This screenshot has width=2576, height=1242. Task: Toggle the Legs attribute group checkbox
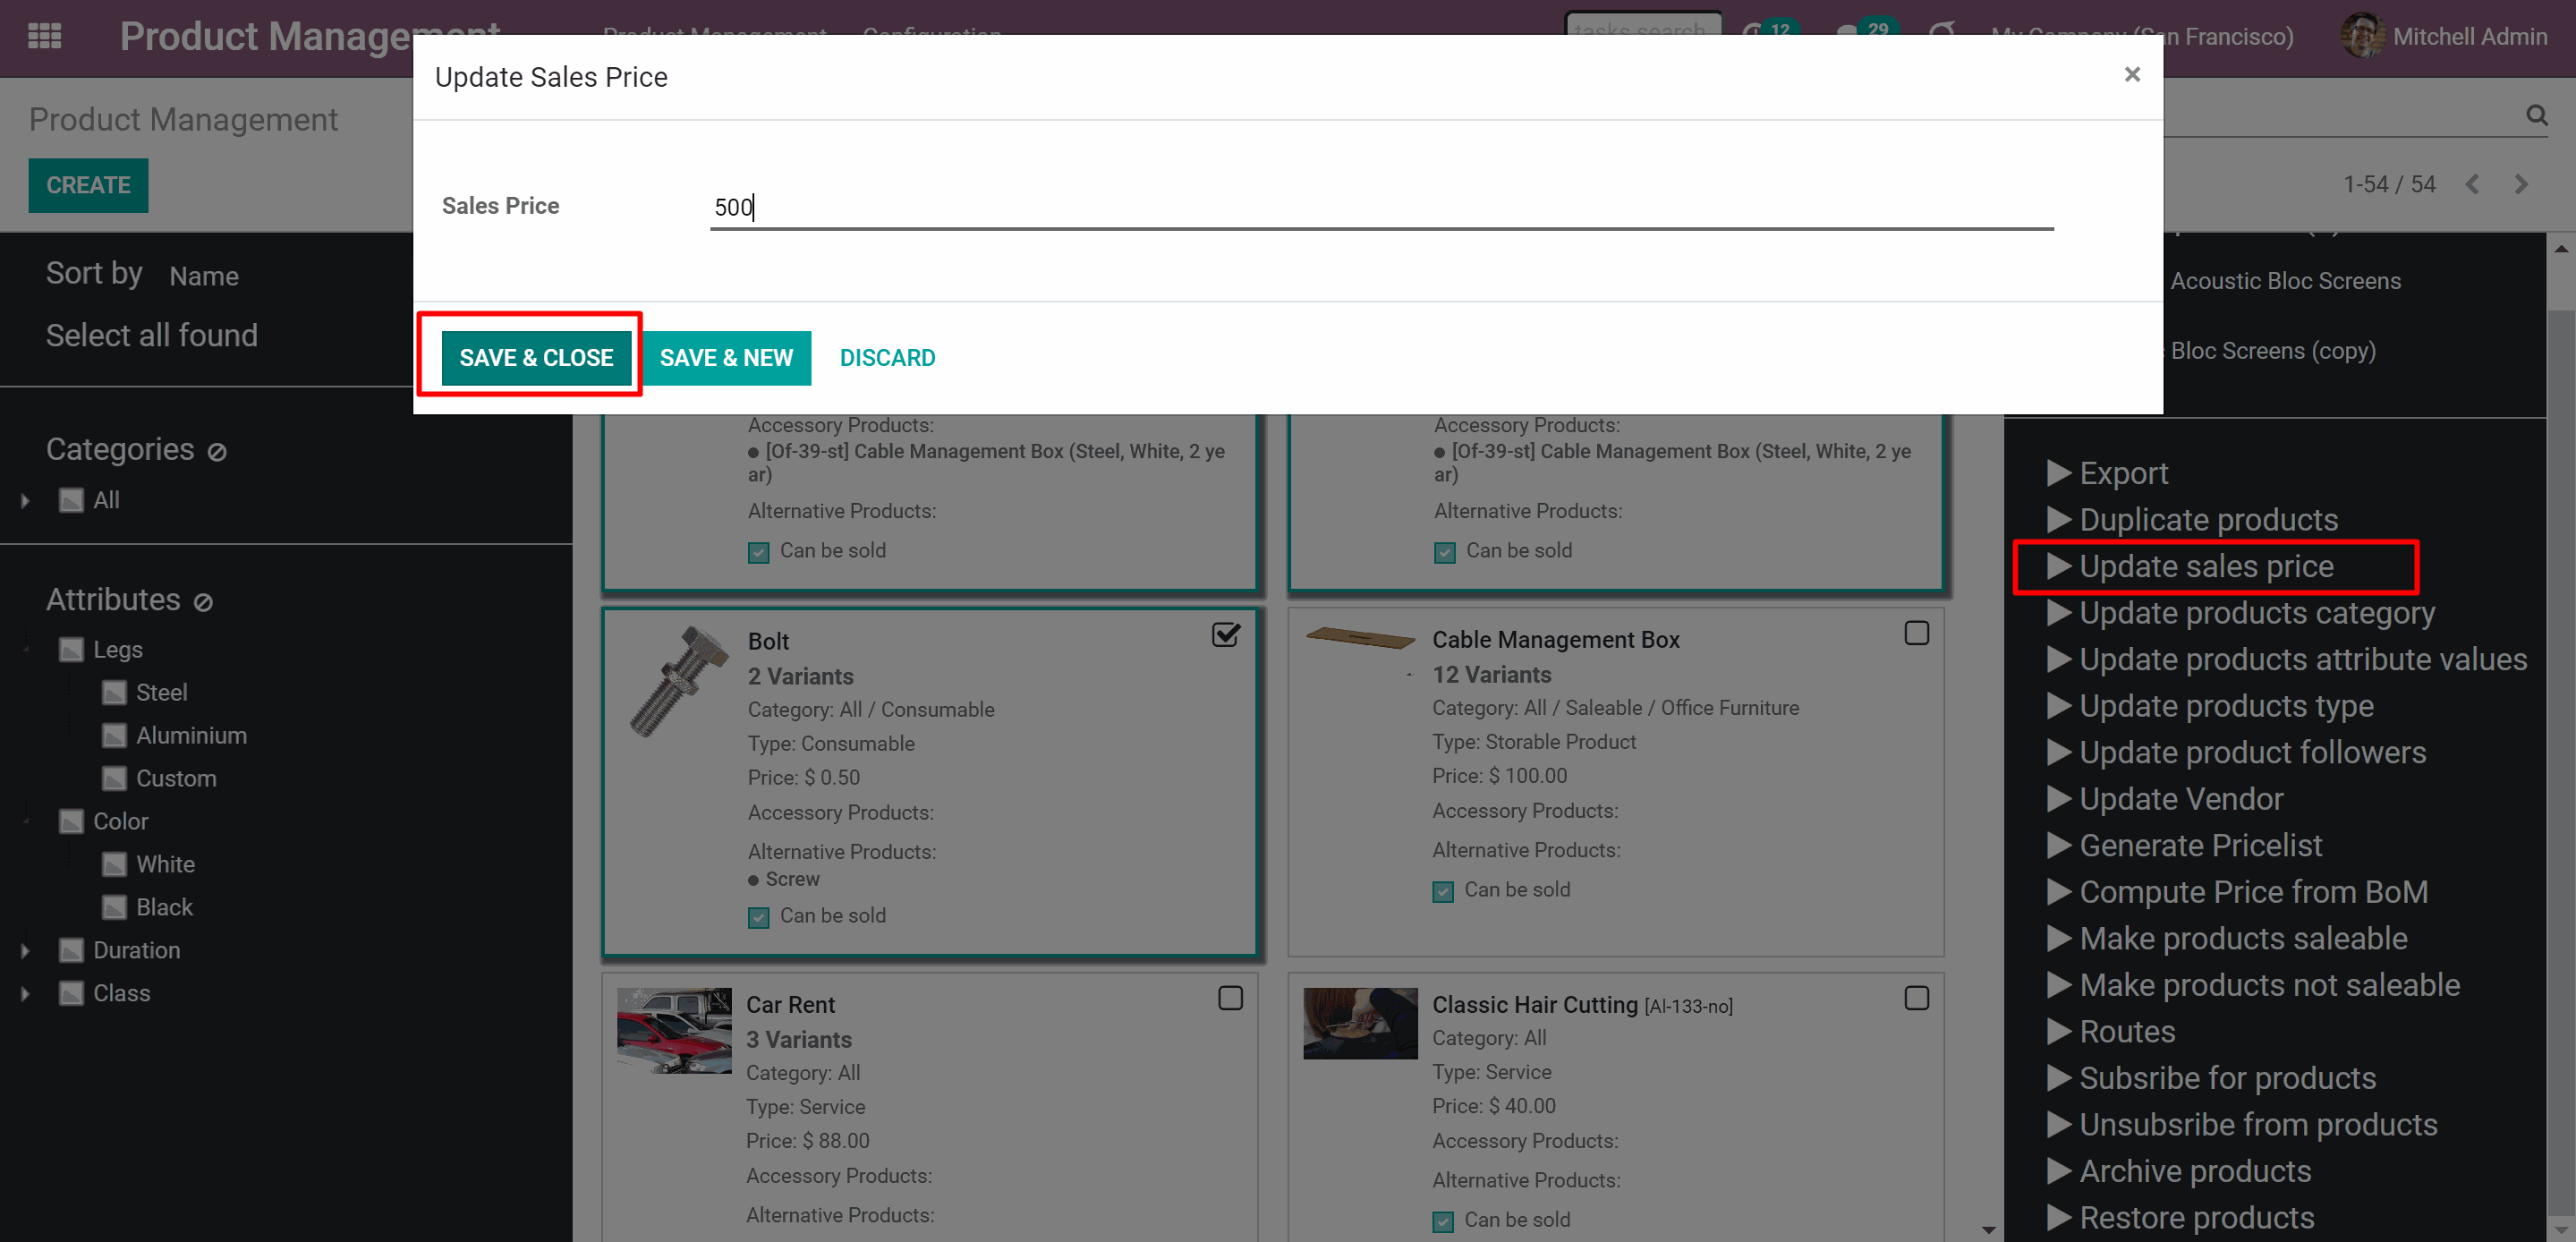(x=72, y=649)
